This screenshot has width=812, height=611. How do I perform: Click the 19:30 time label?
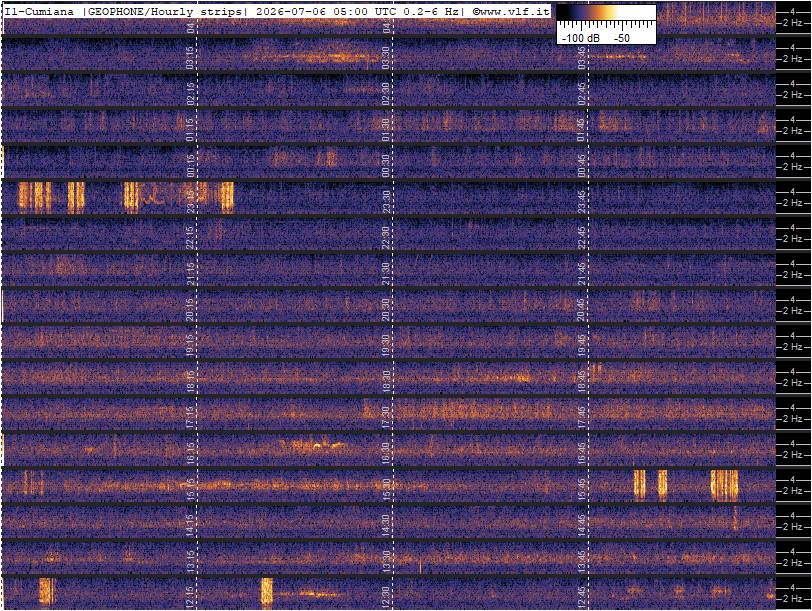point(386,346)
